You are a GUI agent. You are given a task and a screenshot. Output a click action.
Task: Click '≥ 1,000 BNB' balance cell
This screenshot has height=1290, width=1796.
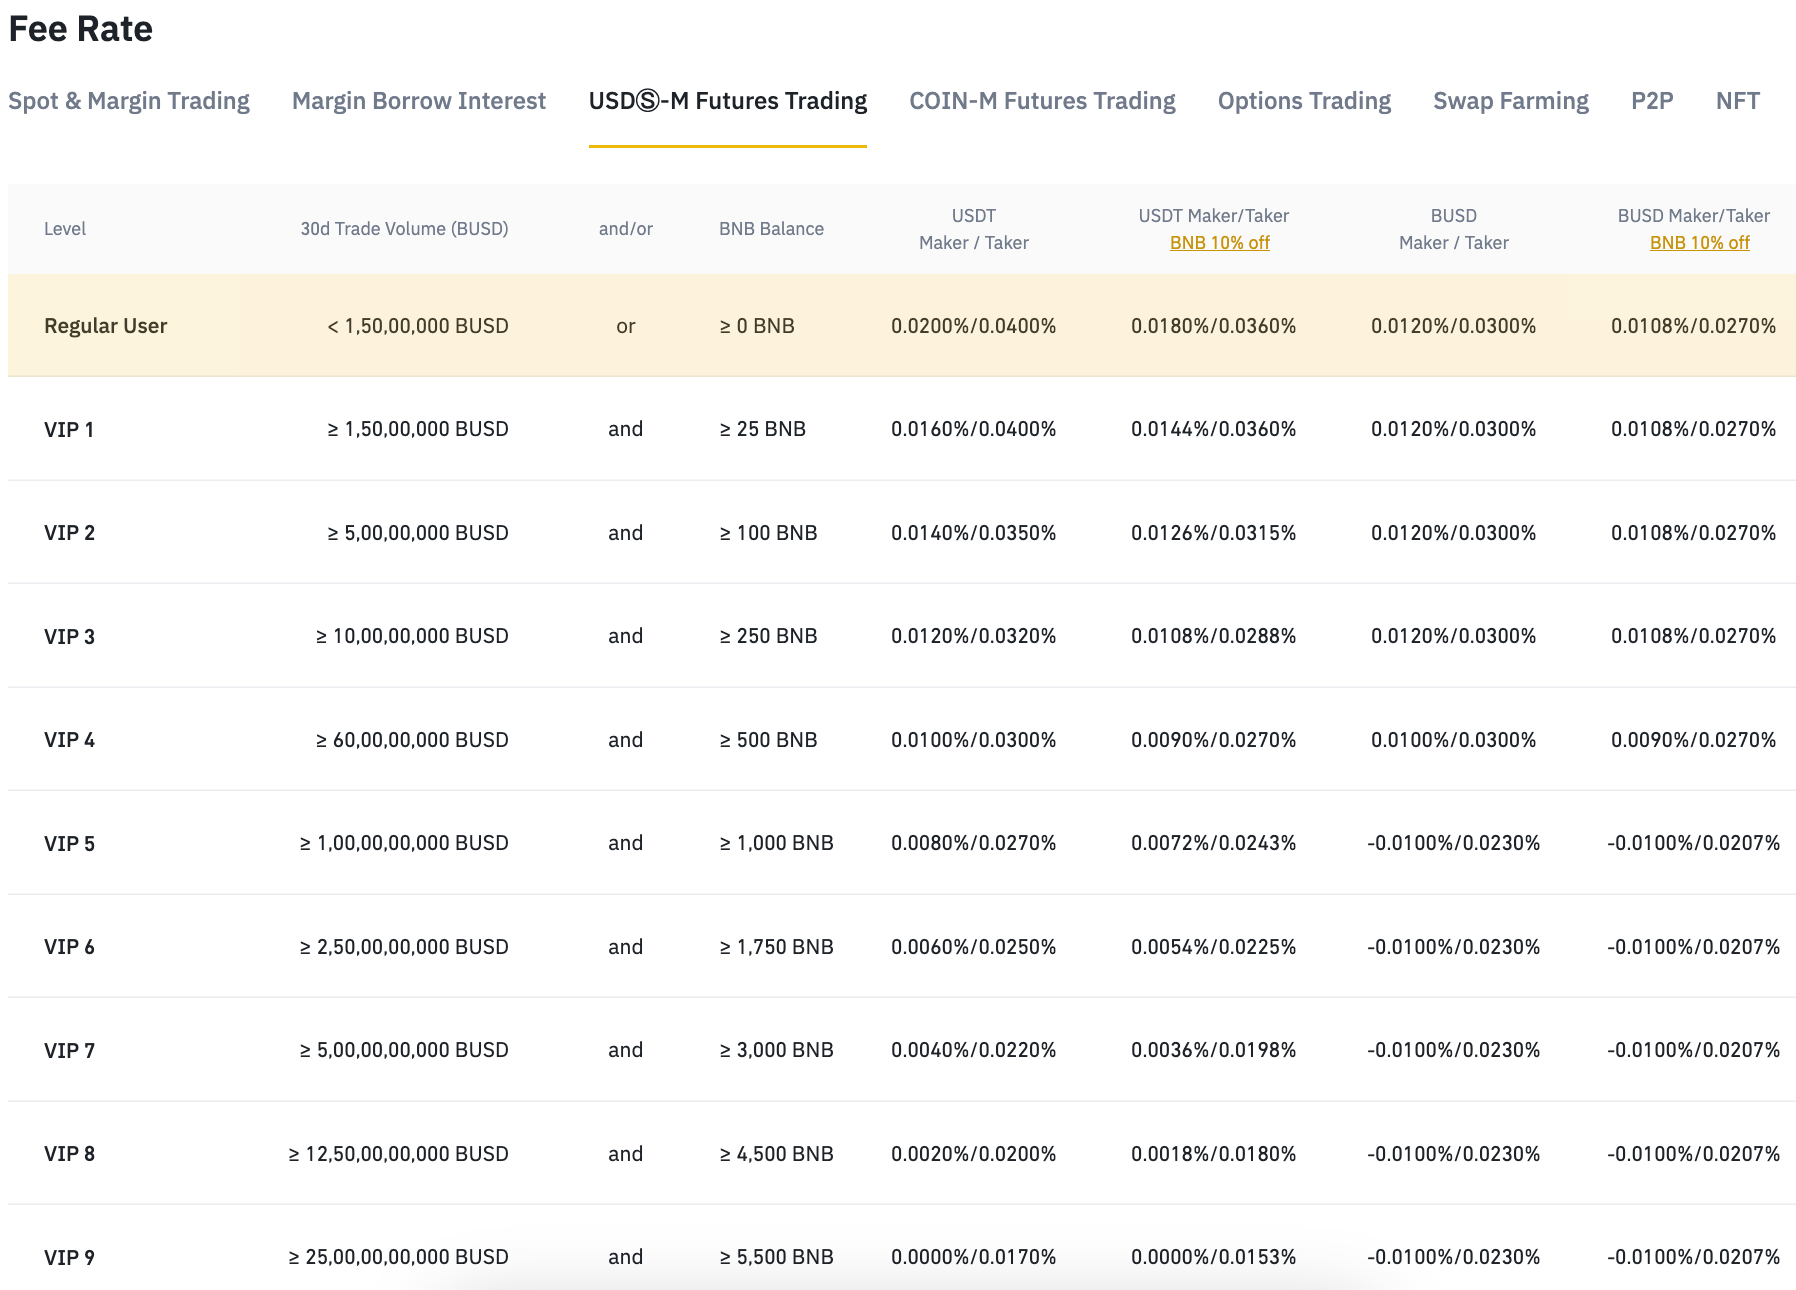coord(777,843)
